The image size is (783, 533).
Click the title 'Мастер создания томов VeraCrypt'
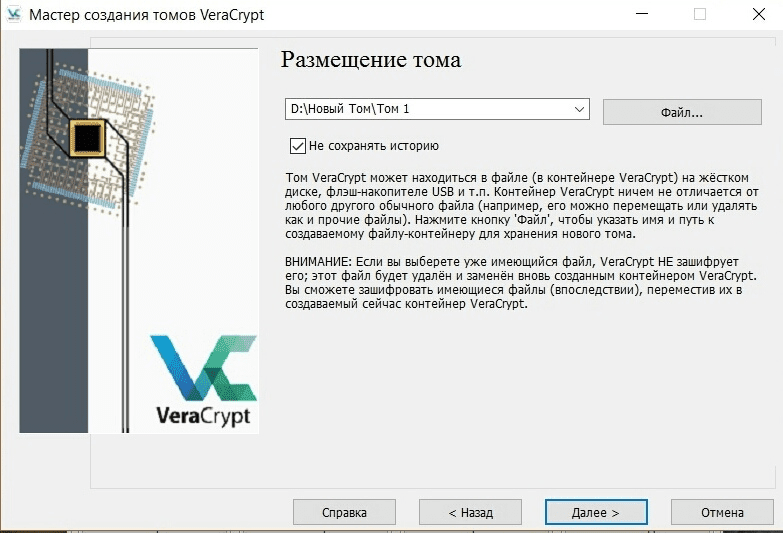click(146, 15)
